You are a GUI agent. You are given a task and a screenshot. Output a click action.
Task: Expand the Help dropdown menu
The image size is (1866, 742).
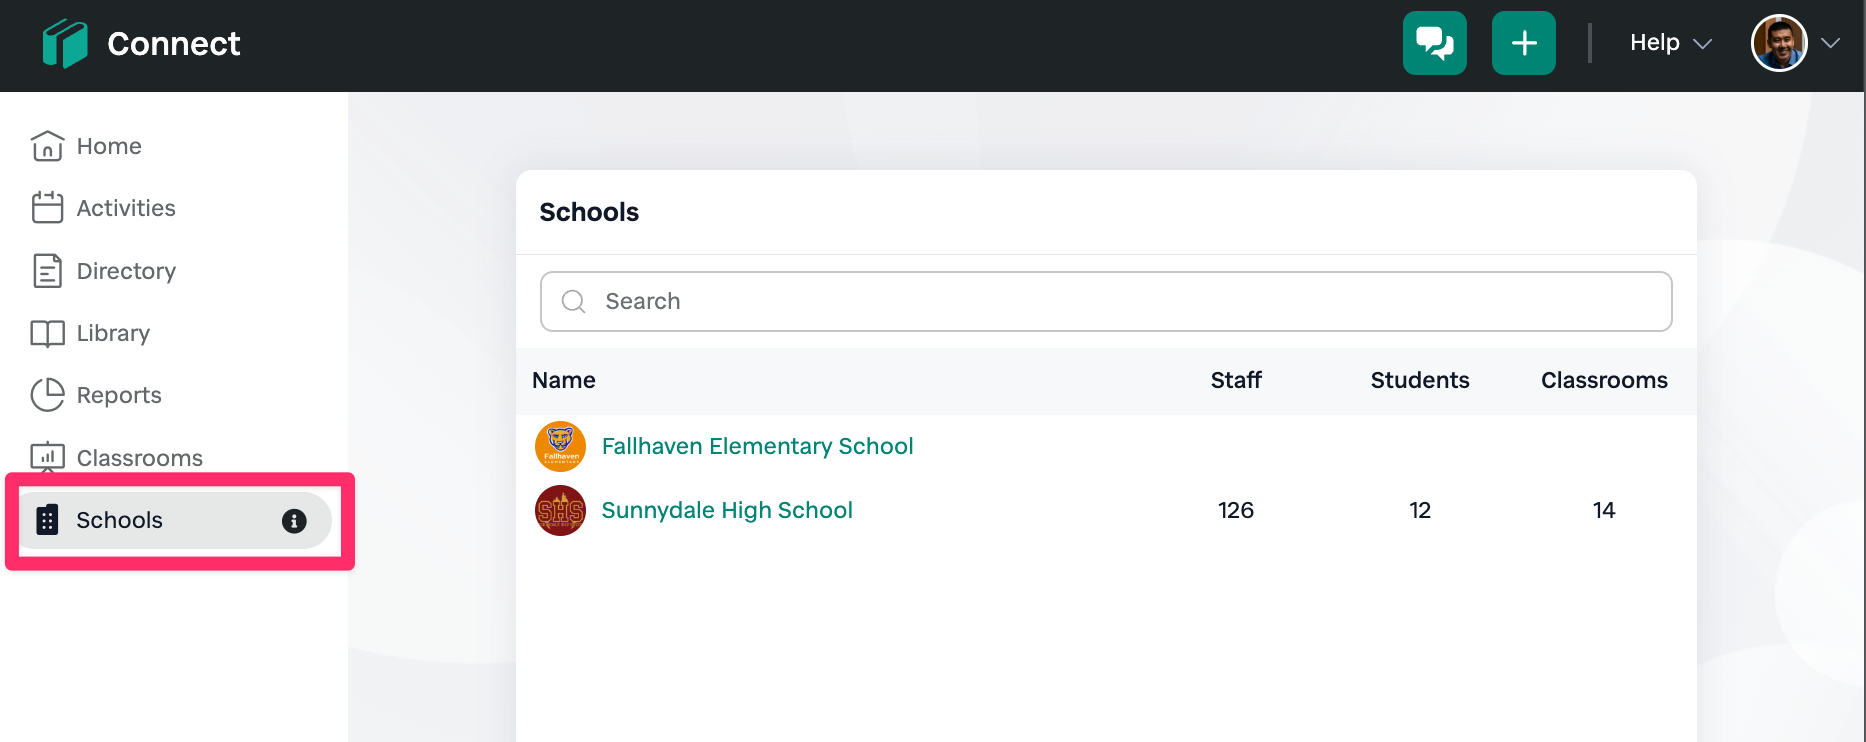tap(1670, 43)
